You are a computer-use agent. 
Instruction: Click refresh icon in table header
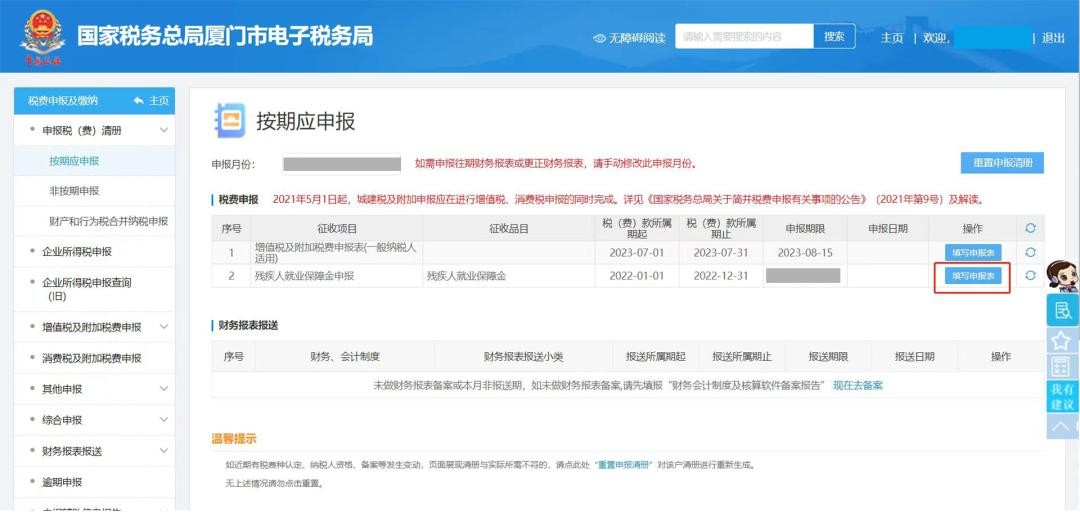[x=1030, y=229]
